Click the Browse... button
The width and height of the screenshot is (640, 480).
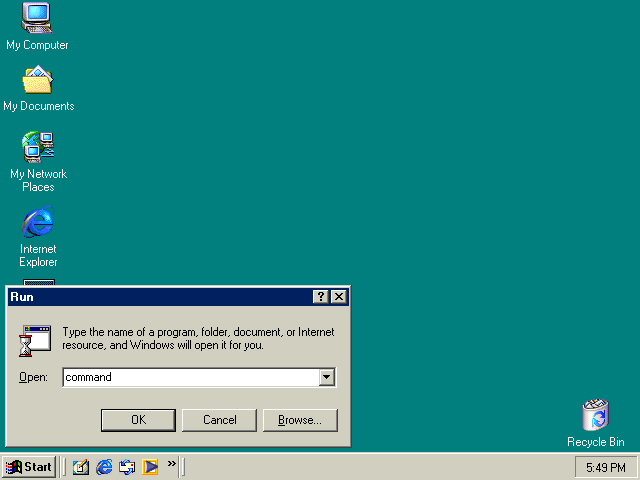pos(300,420)
